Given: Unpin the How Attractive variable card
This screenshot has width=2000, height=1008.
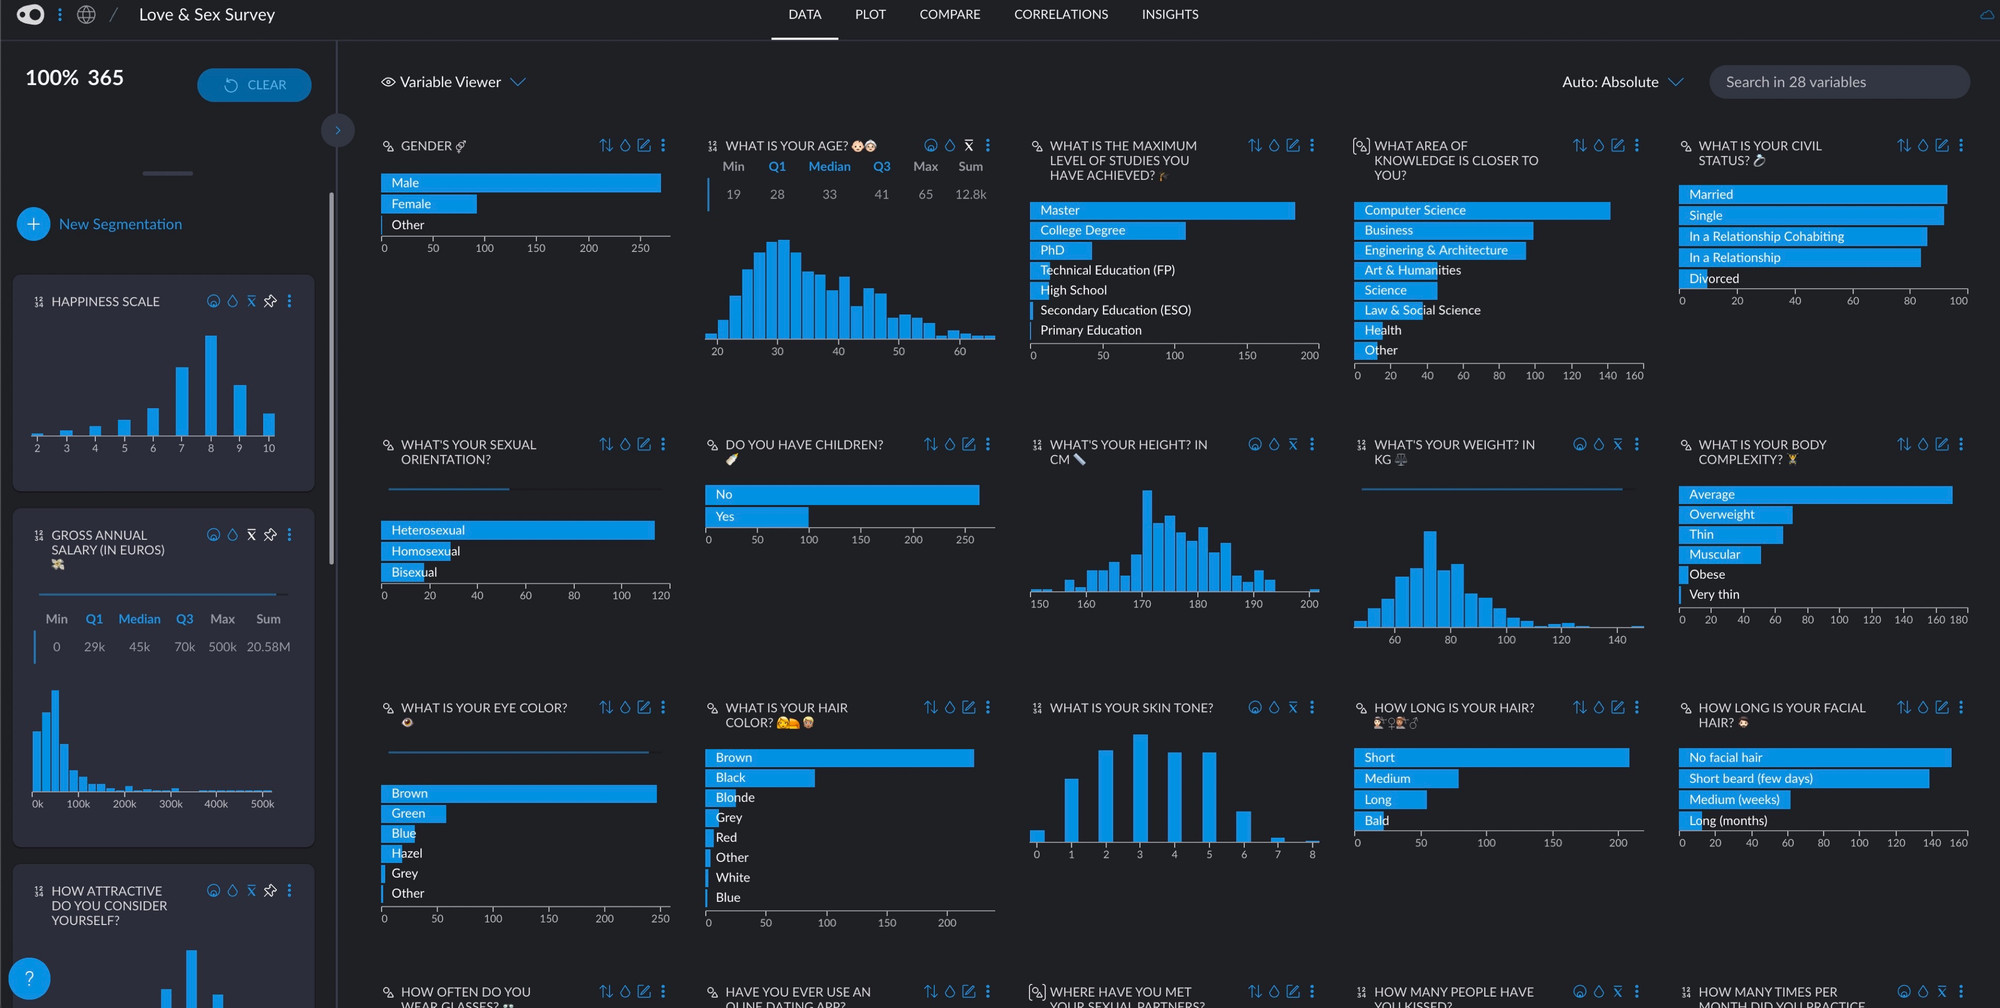Looking at the screenshot, I should click(270, 891).
